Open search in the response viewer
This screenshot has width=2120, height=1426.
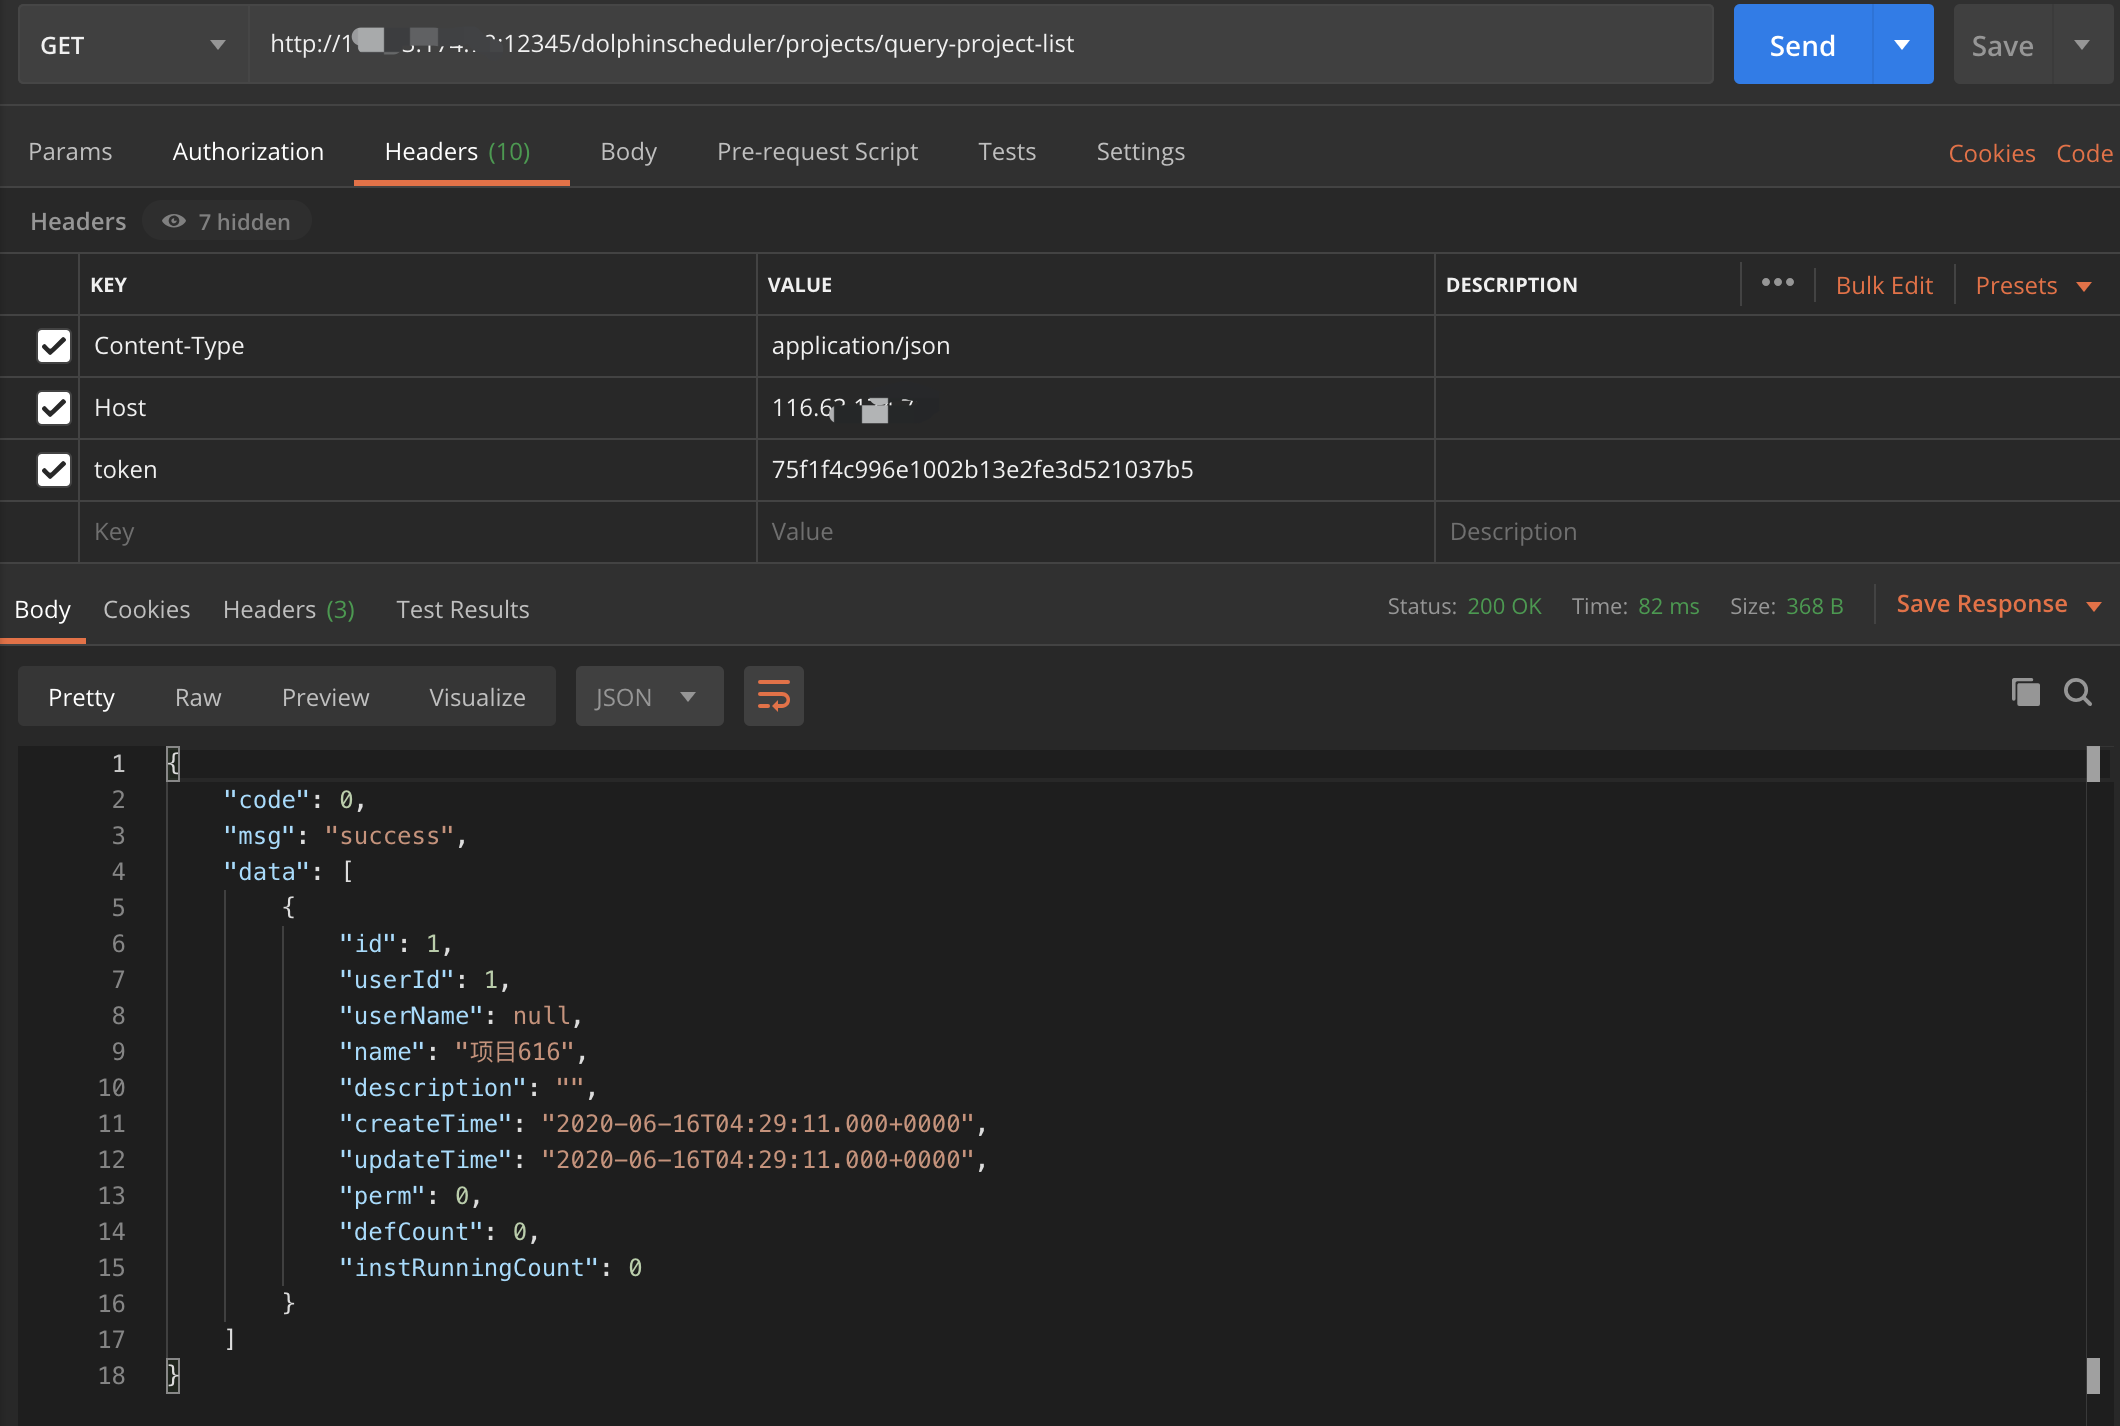point(2077,692)
